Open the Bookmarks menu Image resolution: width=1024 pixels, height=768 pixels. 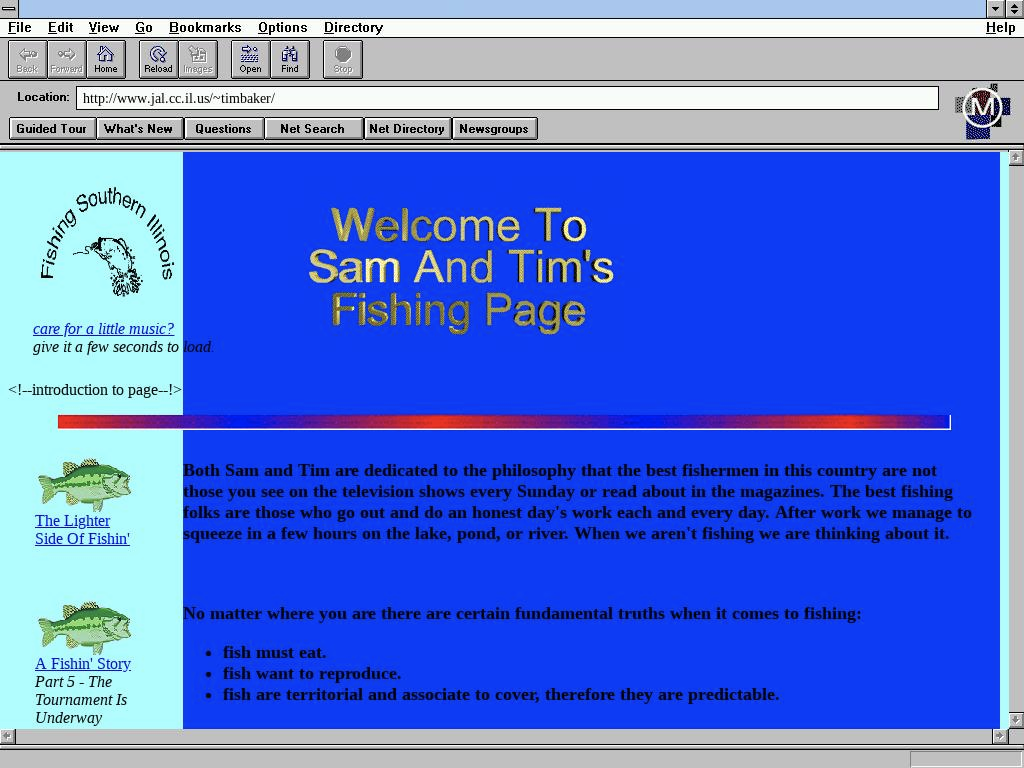tap(205, 28)
